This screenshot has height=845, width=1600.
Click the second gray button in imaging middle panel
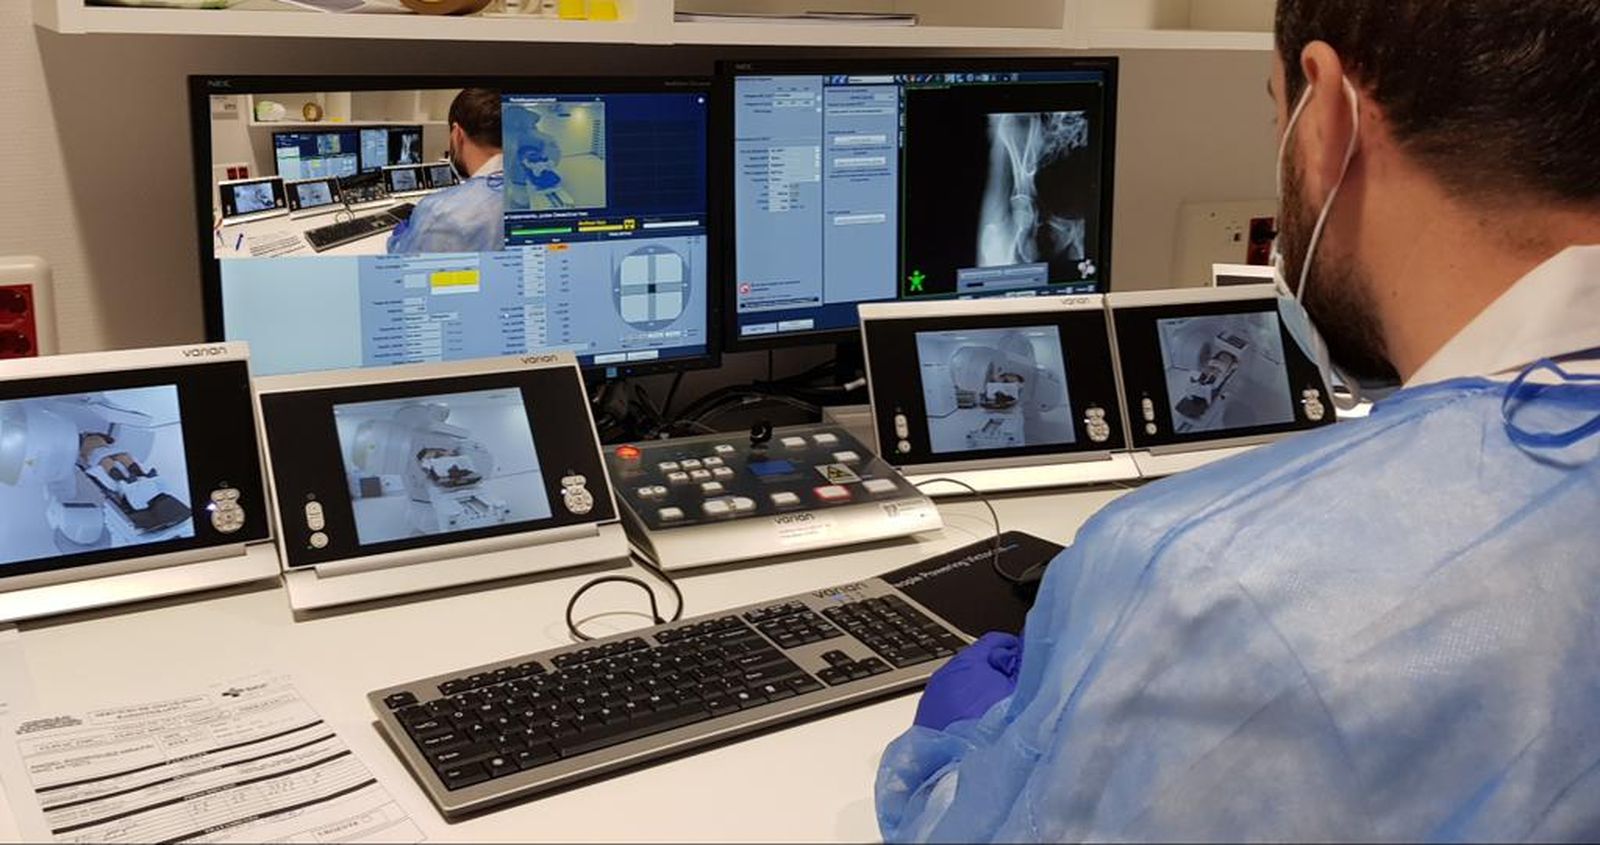(x=860, y=162)
